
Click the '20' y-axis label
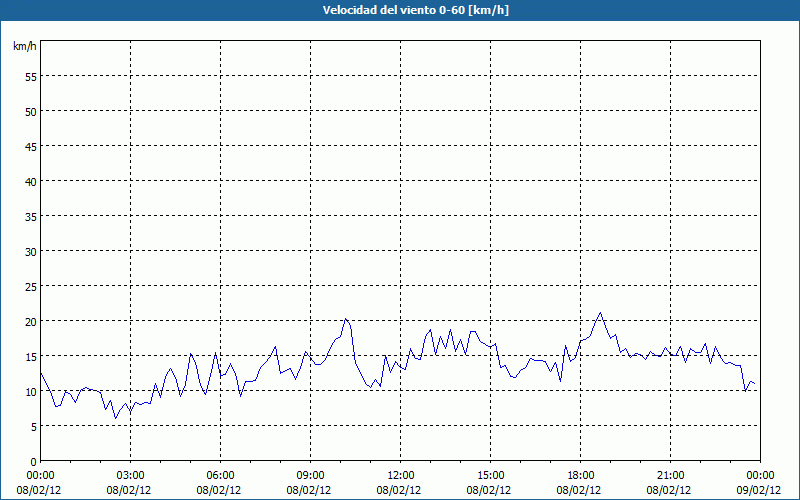(31, 321)
